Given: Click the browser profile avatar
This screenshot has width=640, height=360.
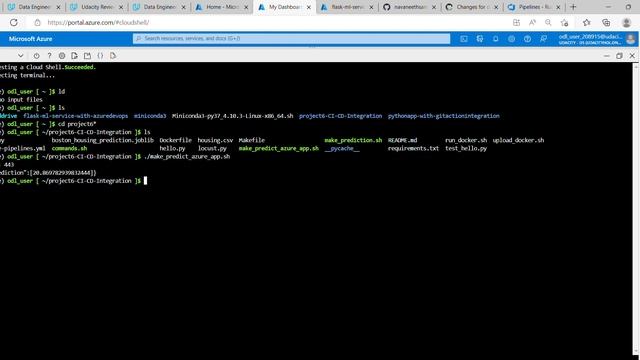Looking at the screenshot, I should pyautogui.click(x=627, y=22).
